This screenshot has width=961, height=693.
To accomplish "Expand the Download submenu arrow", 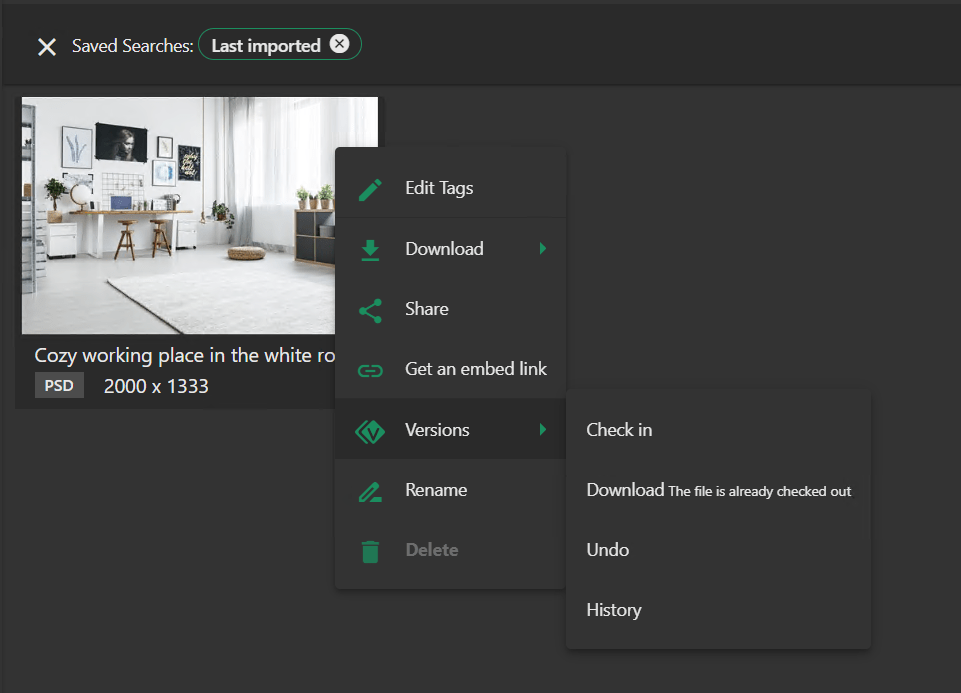I will pyautogui.click(x=543, y=249).
